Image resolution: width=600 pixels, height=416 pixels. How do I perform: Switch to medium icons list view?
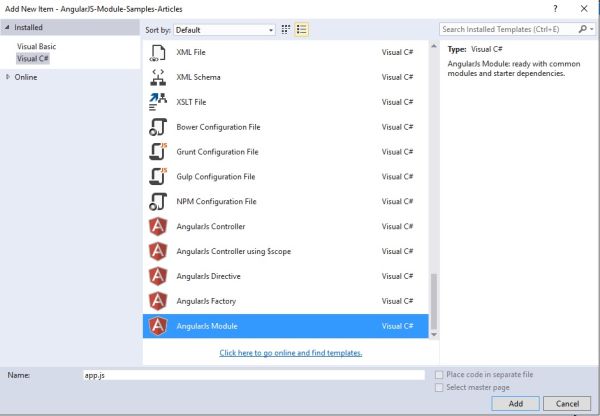tap(302, 29)
